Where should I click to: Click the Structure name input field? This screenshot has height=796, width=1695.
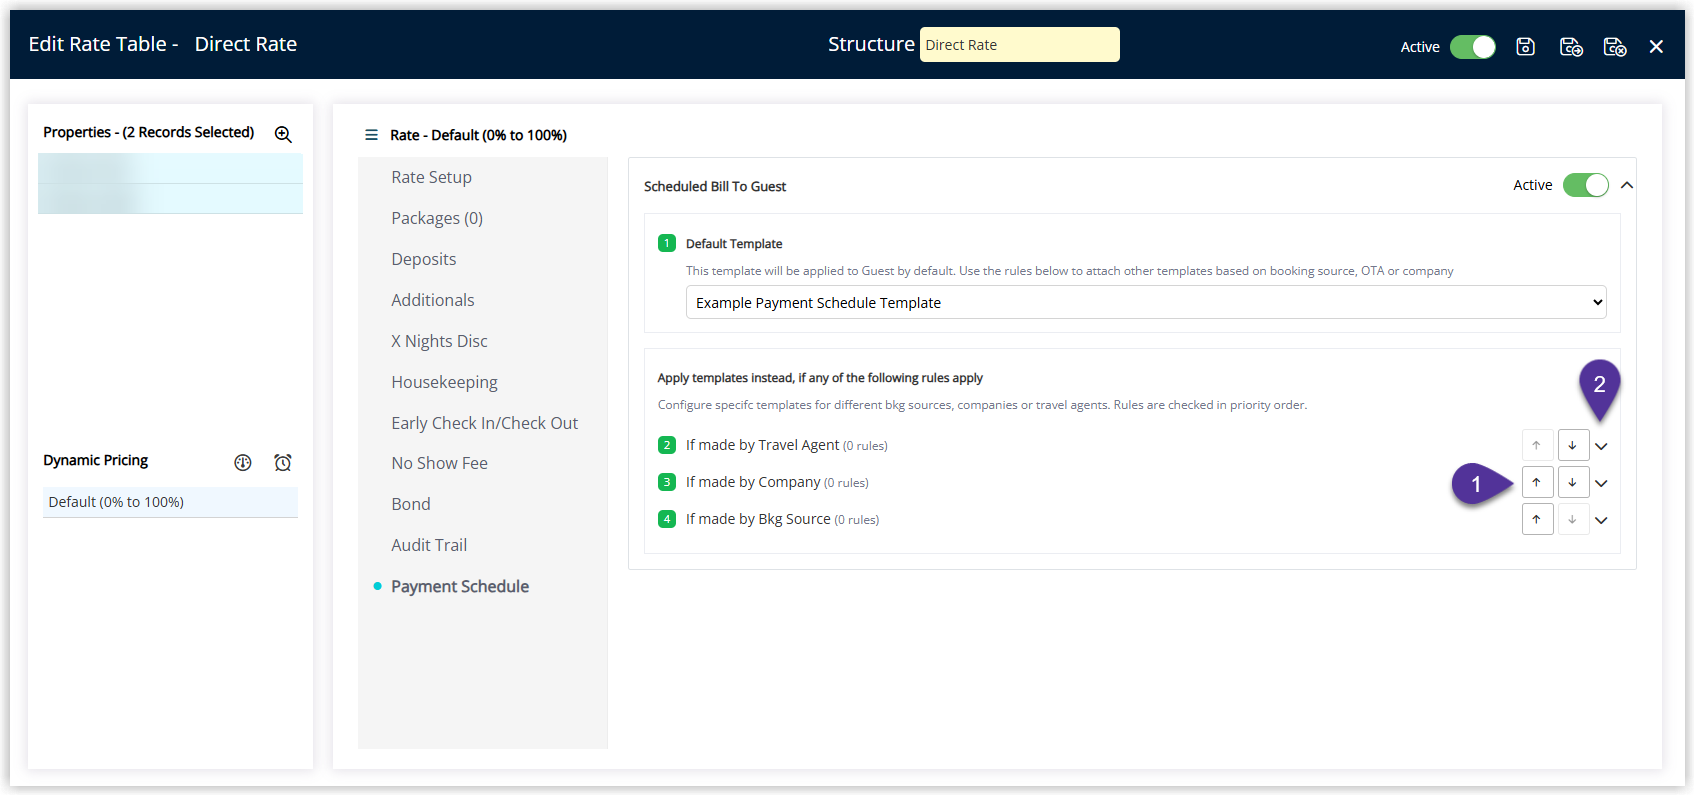(x=1019, y=44)
